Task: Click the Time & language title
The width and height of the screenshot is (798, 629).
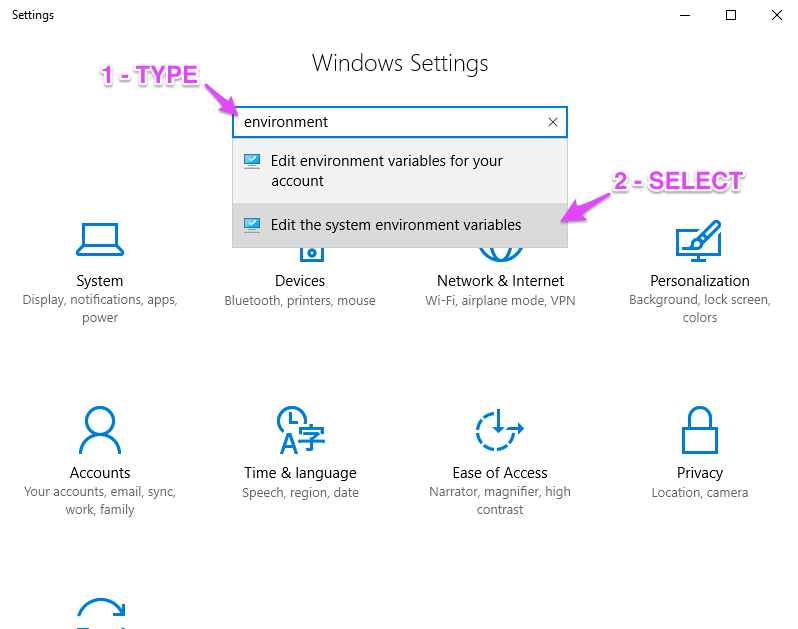Action: point(300,473)
